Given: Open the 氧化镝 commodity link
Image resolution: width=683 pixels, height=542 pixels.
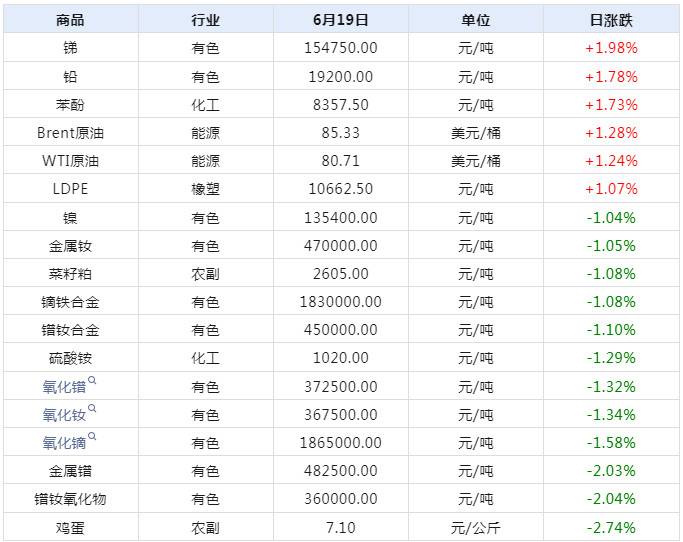Looking at the screenshot, I should point(64,443).
